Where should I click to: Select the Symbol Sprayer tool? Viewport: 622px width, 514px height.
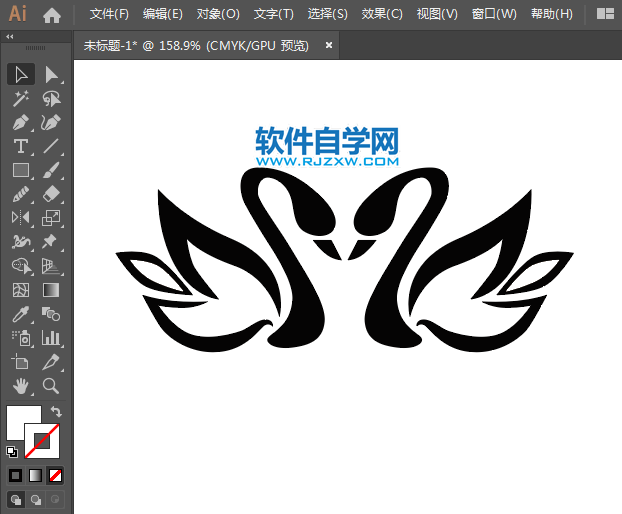21,338
